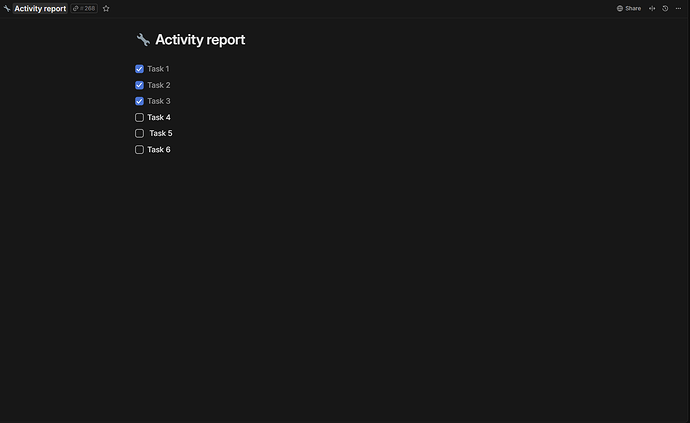Open the Share dialog
The height and width of the screenshot is (423, 690).
coord(629,8)
